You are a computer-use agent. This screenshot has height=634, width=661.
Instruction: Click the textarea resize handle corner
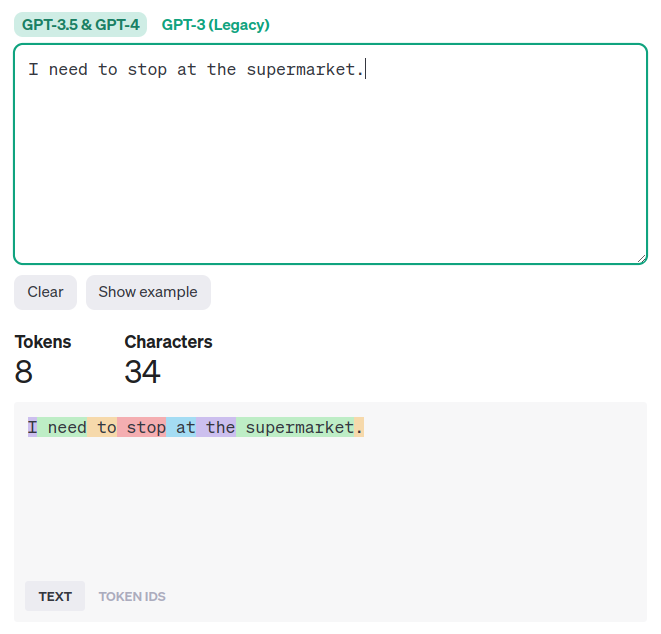coord(641,259)
